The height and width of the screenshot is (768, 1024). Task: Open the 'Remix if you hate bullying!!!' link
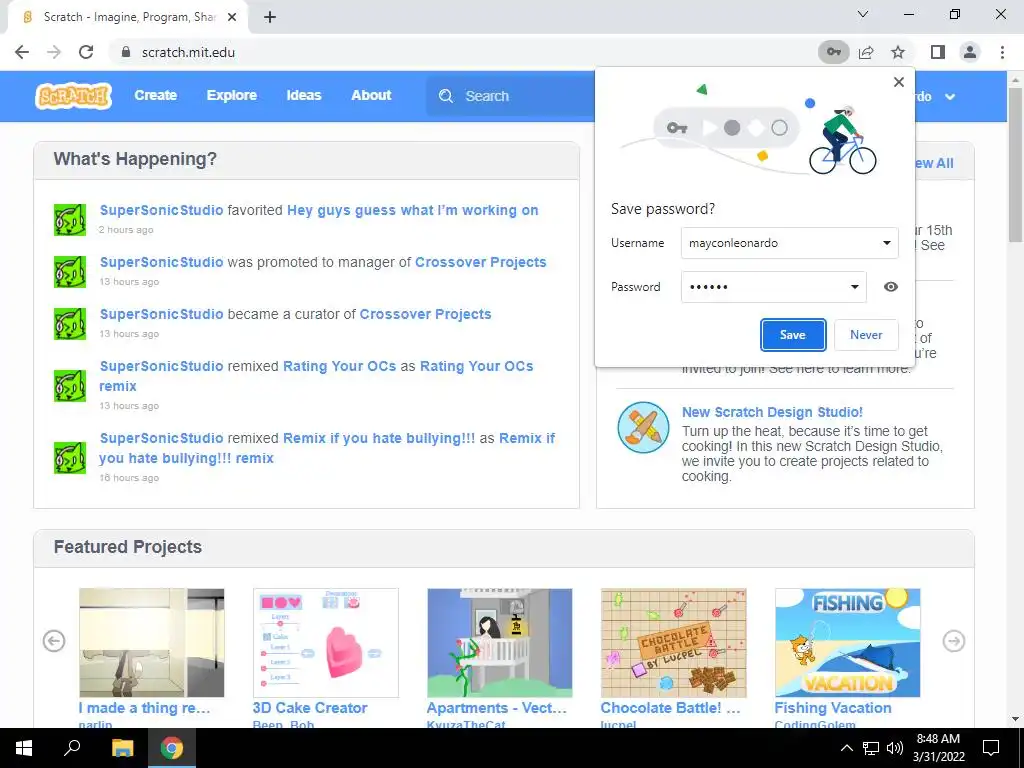[379, 438]
